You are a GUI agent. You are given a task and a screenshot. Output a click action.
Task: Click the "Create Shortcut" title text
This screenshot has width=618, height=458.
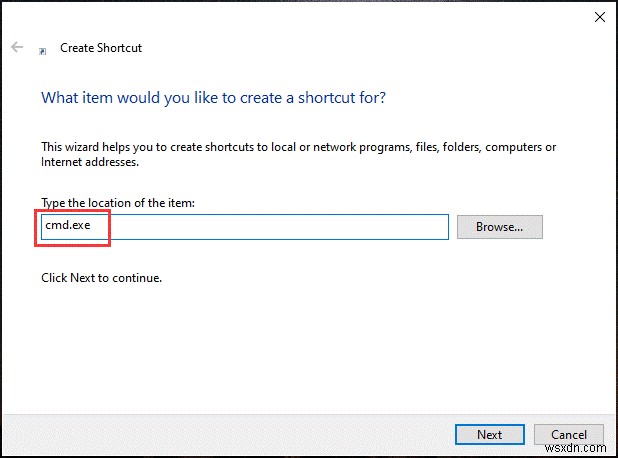point(101,48)
